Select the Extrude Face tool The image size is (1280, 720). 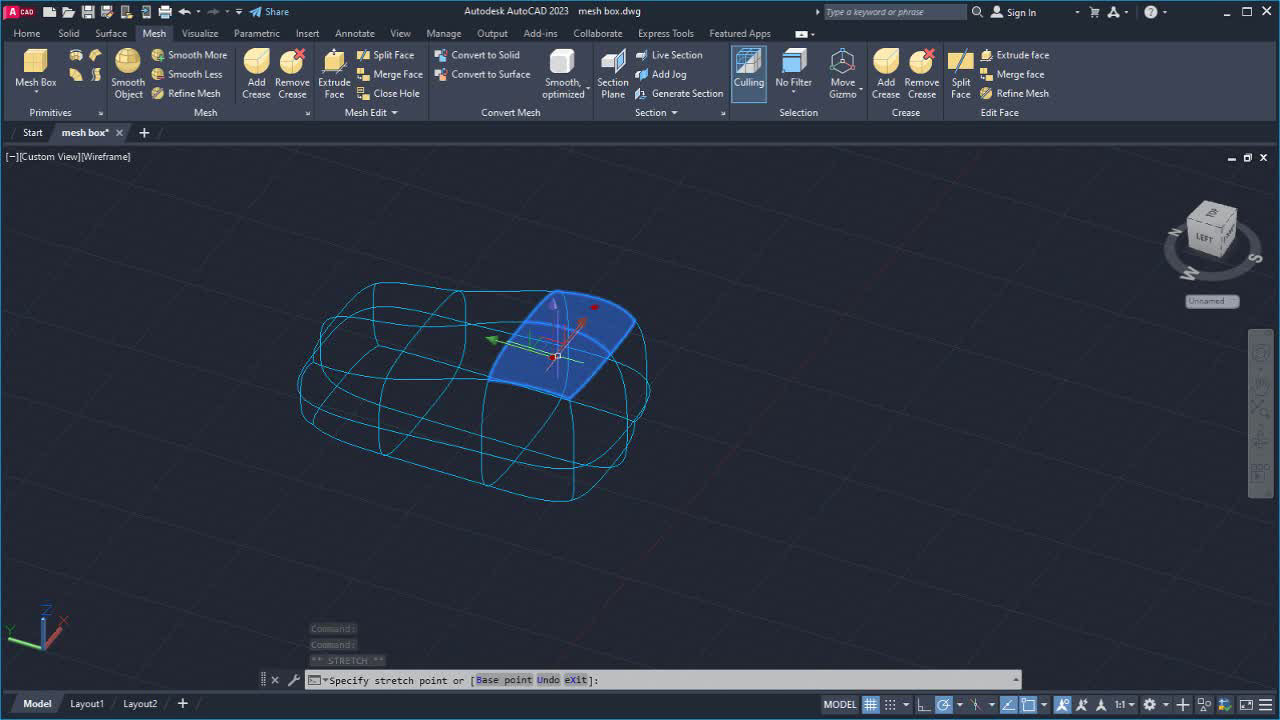tap(333, 74)
